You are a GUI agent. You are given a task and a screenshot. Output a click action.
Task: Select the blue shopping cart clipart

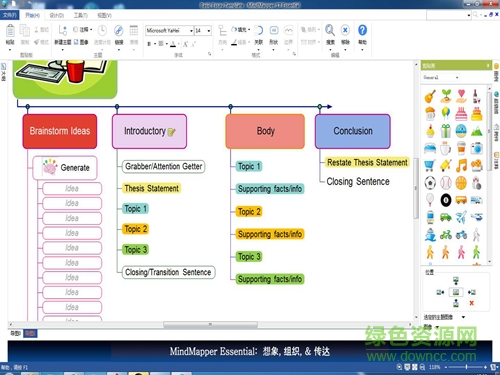point(430,165)
